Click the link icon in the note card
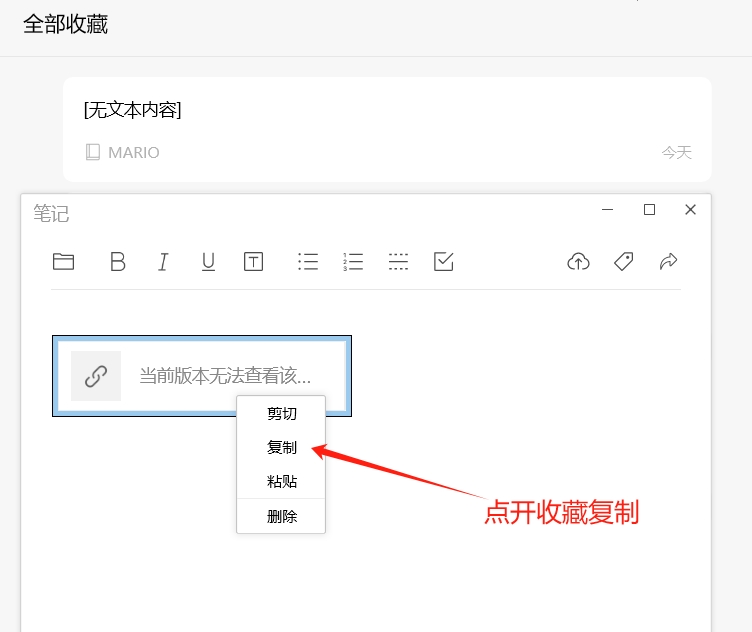 [x=96, y=376]
